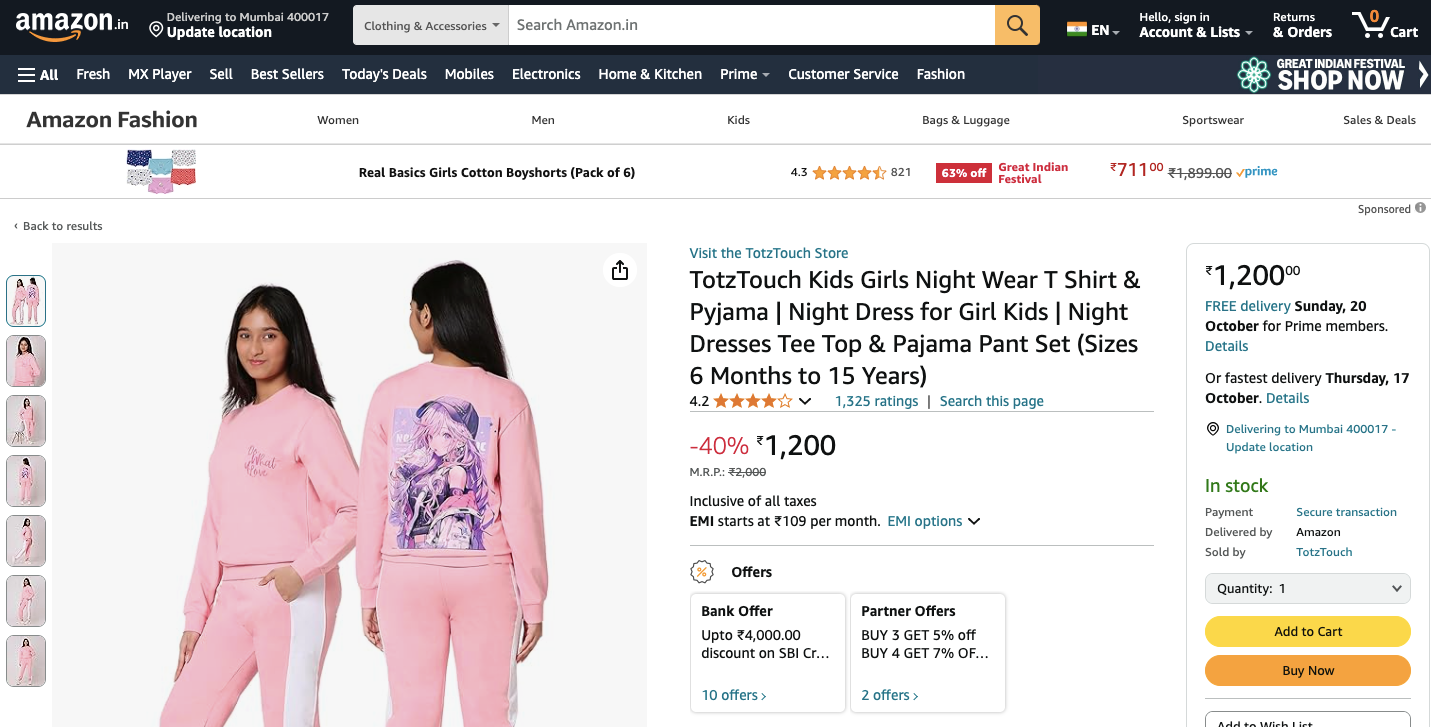Click the search magnifier button
Screen dimensions: 1431x727
pyautogui.click(x=1017, y=26)
